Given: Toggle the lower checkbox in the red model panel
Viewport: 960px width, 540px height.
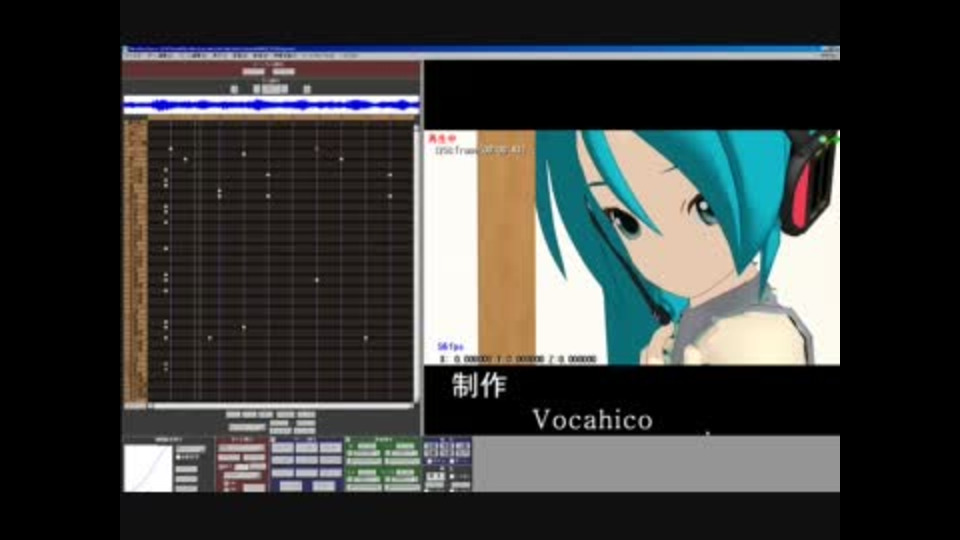Looking at the screenshot, I should [x=227, y=489].
